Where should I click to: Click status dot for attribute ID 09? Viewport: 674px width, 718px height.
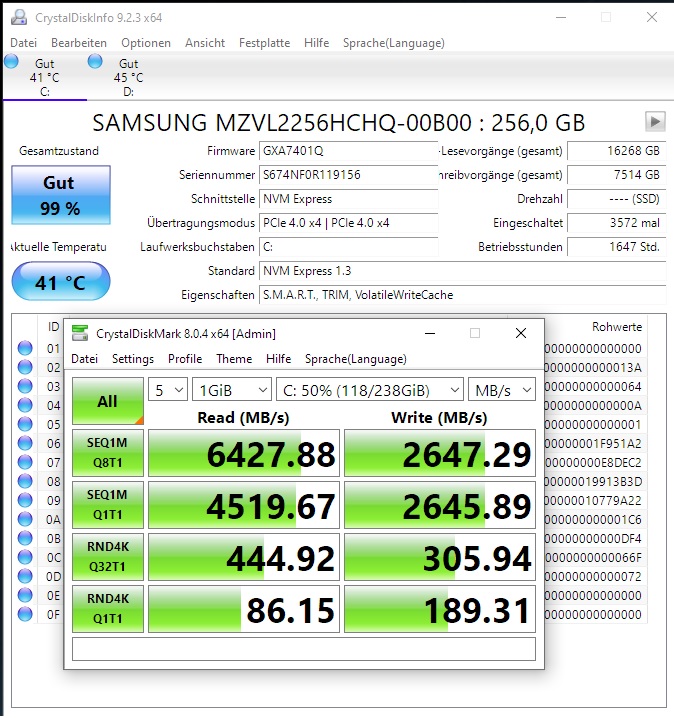[25, 500]
